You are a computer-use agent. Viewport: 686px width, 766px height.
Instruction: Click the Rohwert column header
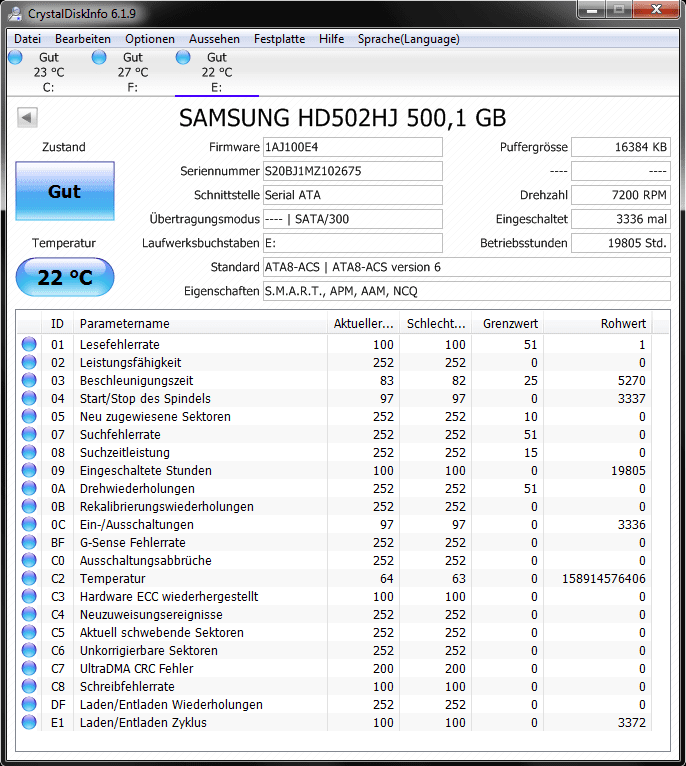(598, 323)
